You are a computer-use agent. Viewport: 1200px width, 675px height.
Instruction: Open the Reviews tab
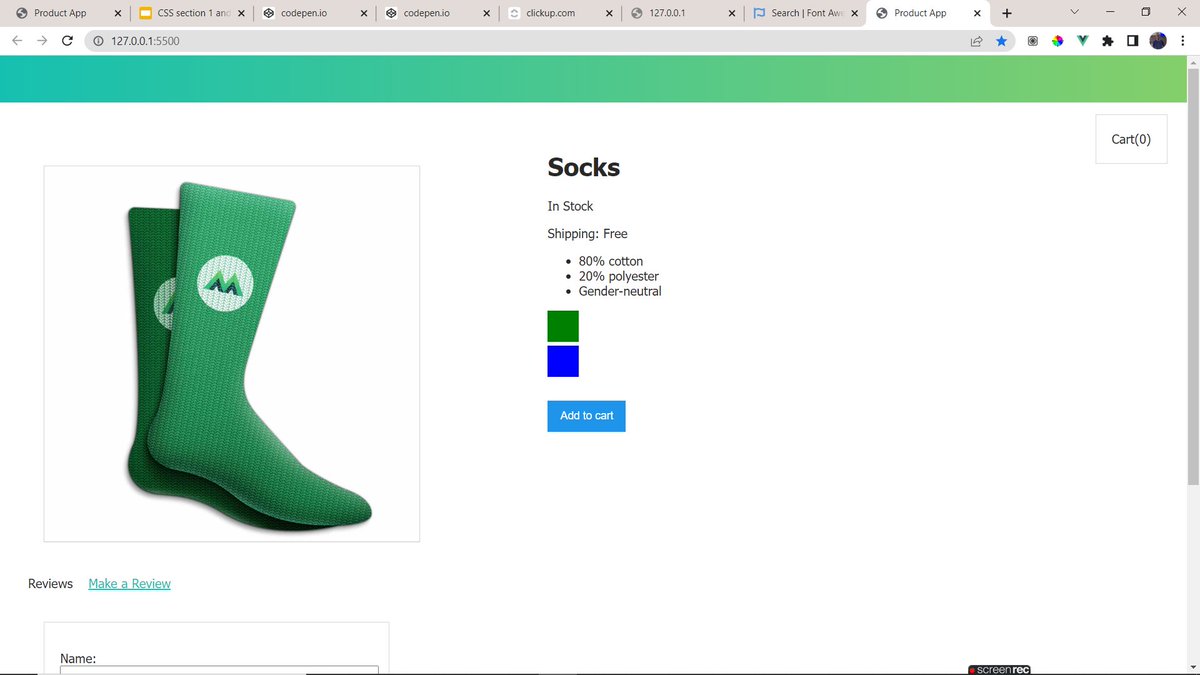click(x=50, y=584)
